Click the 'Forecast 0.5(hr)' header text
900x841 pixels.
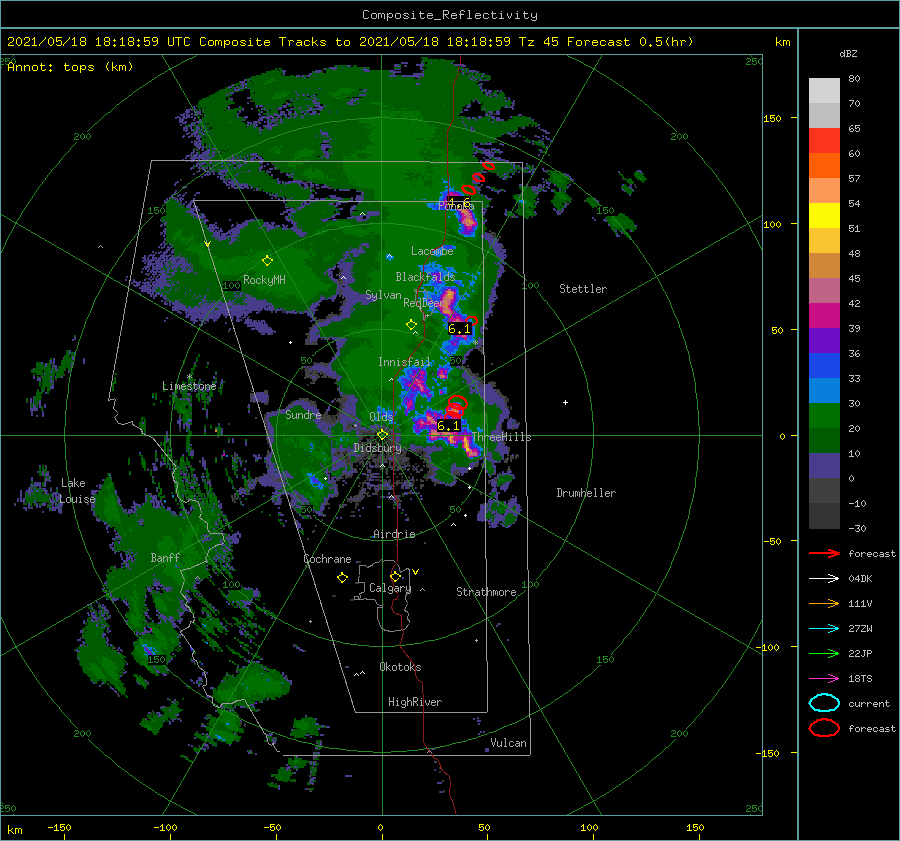tap(630, 42)
